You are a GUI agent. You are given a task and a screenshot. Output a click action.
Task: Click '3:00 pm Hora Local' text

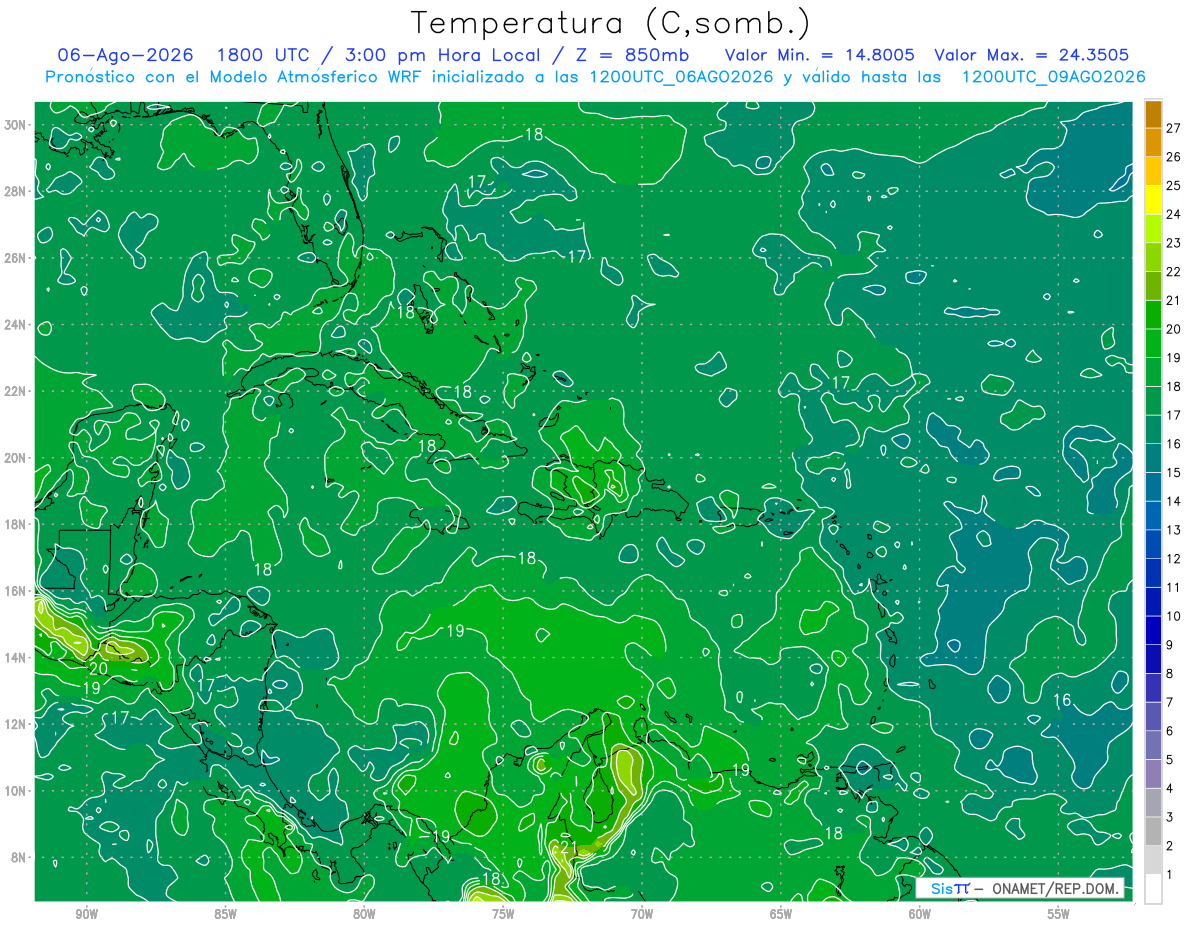[x=442, y=55]
